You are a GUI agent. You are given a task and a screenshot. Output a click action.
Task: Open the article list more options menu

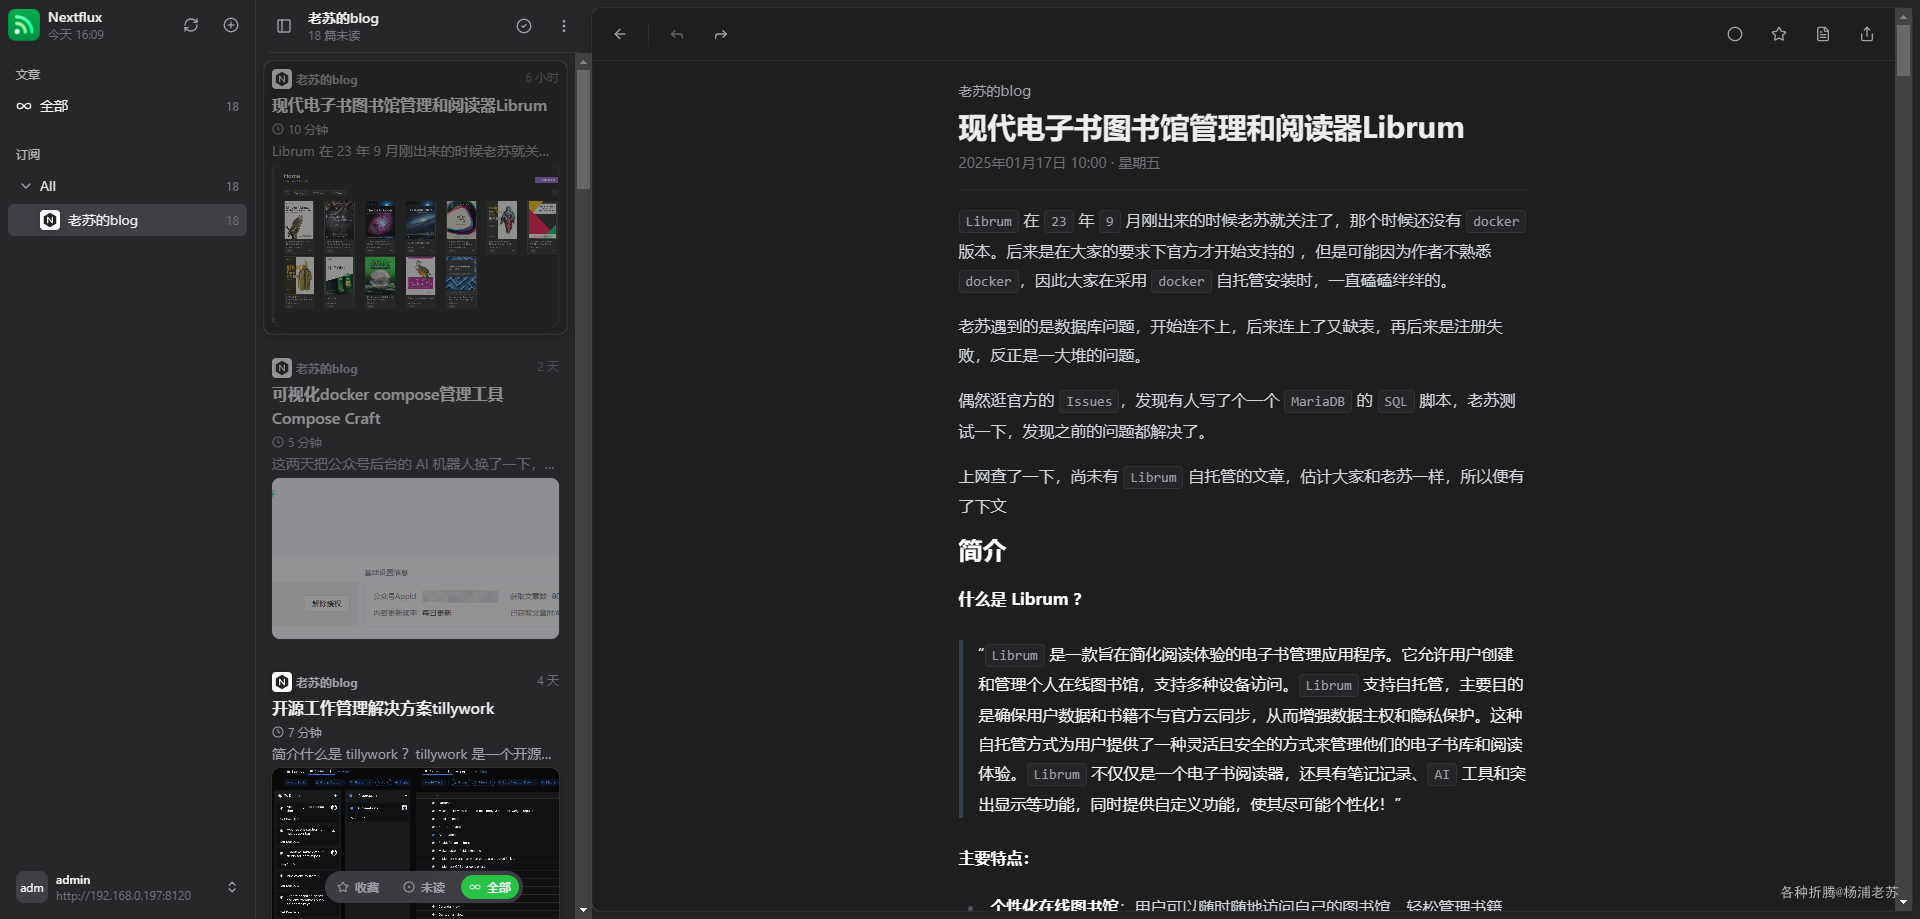point(564,26)
